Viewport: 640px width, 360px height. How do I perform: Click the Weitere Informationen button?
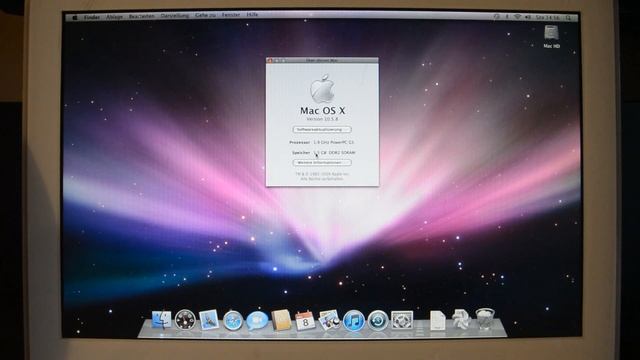click(322, 162)
